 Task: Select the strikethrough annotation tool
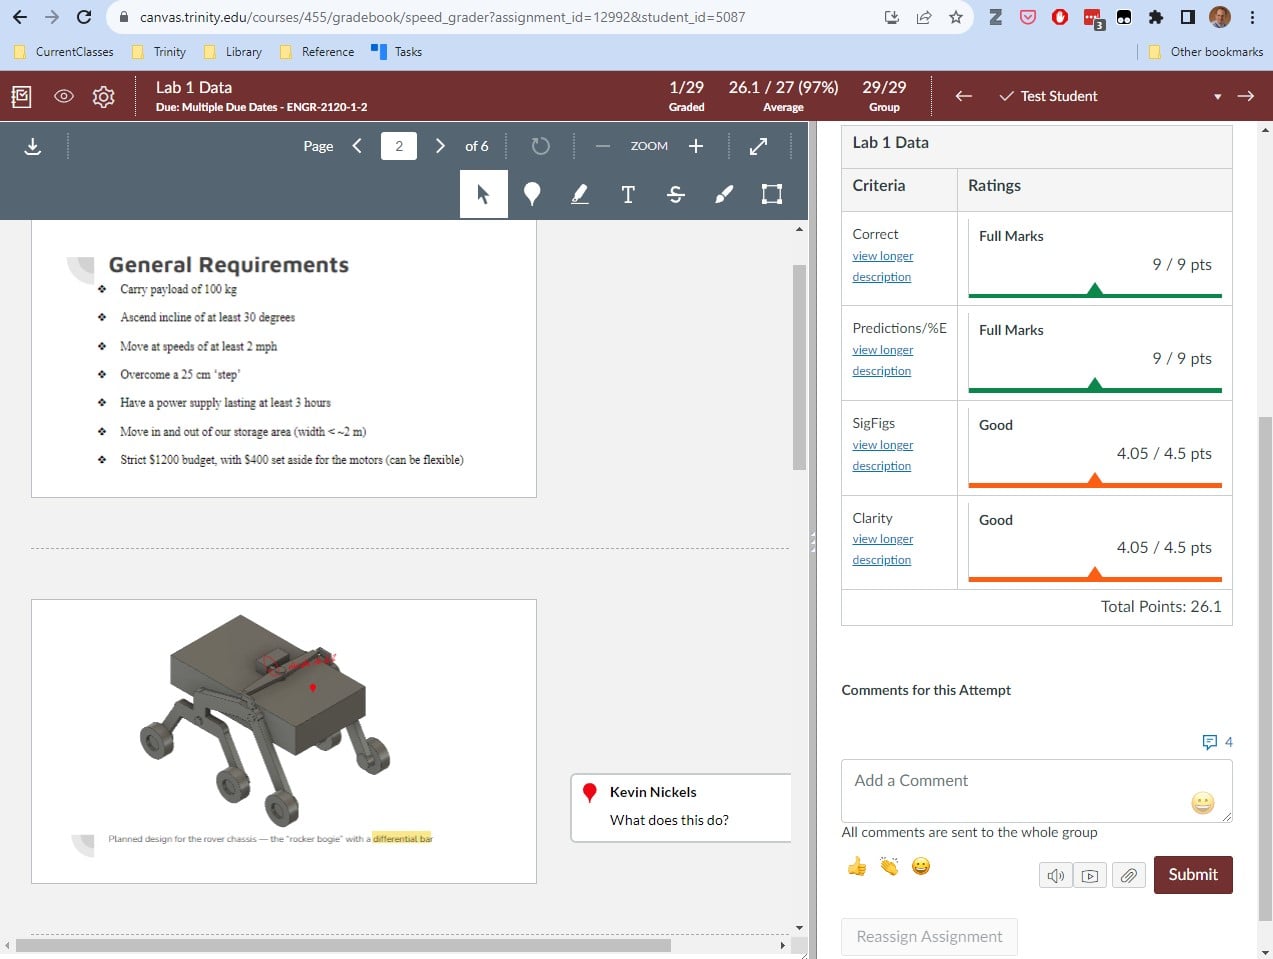[676, 194]
